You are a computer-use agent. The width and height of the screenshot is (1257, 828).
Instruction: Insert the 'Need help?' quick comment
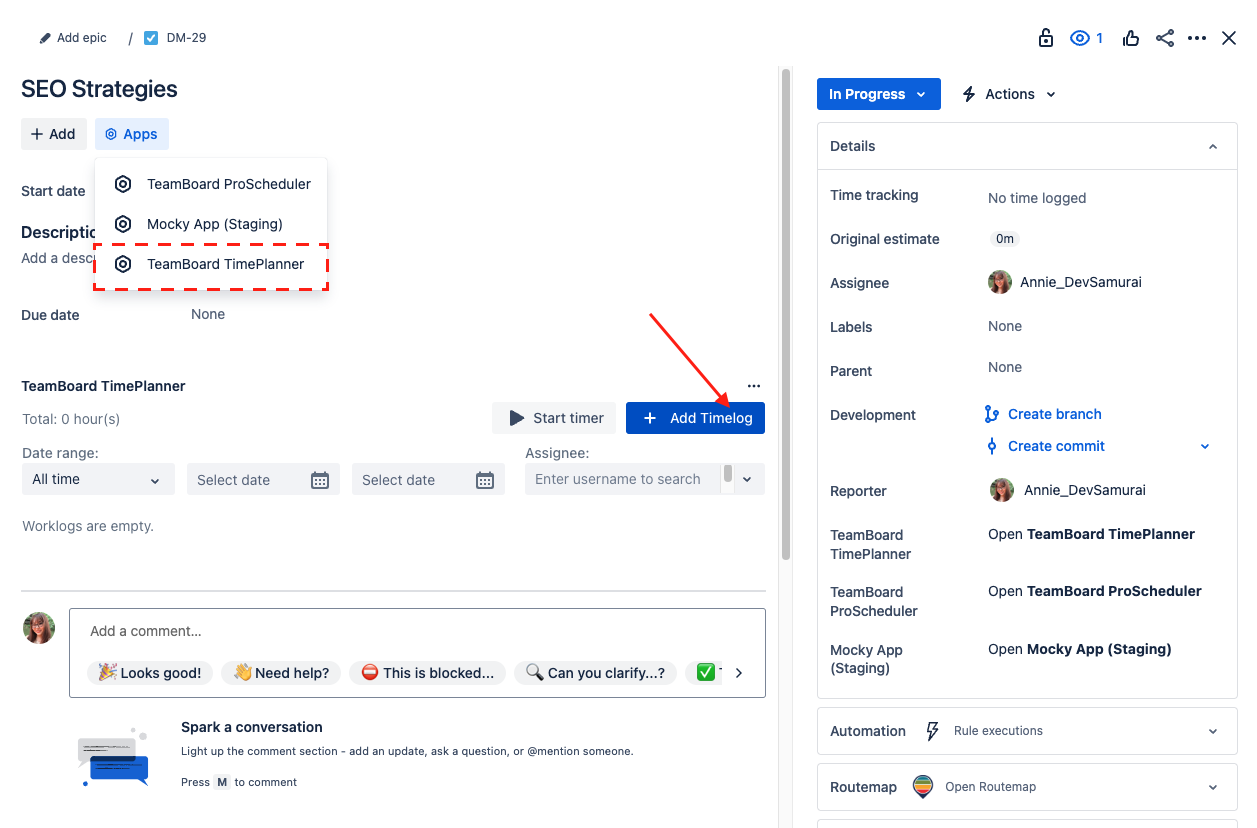(x=282, y=673)
